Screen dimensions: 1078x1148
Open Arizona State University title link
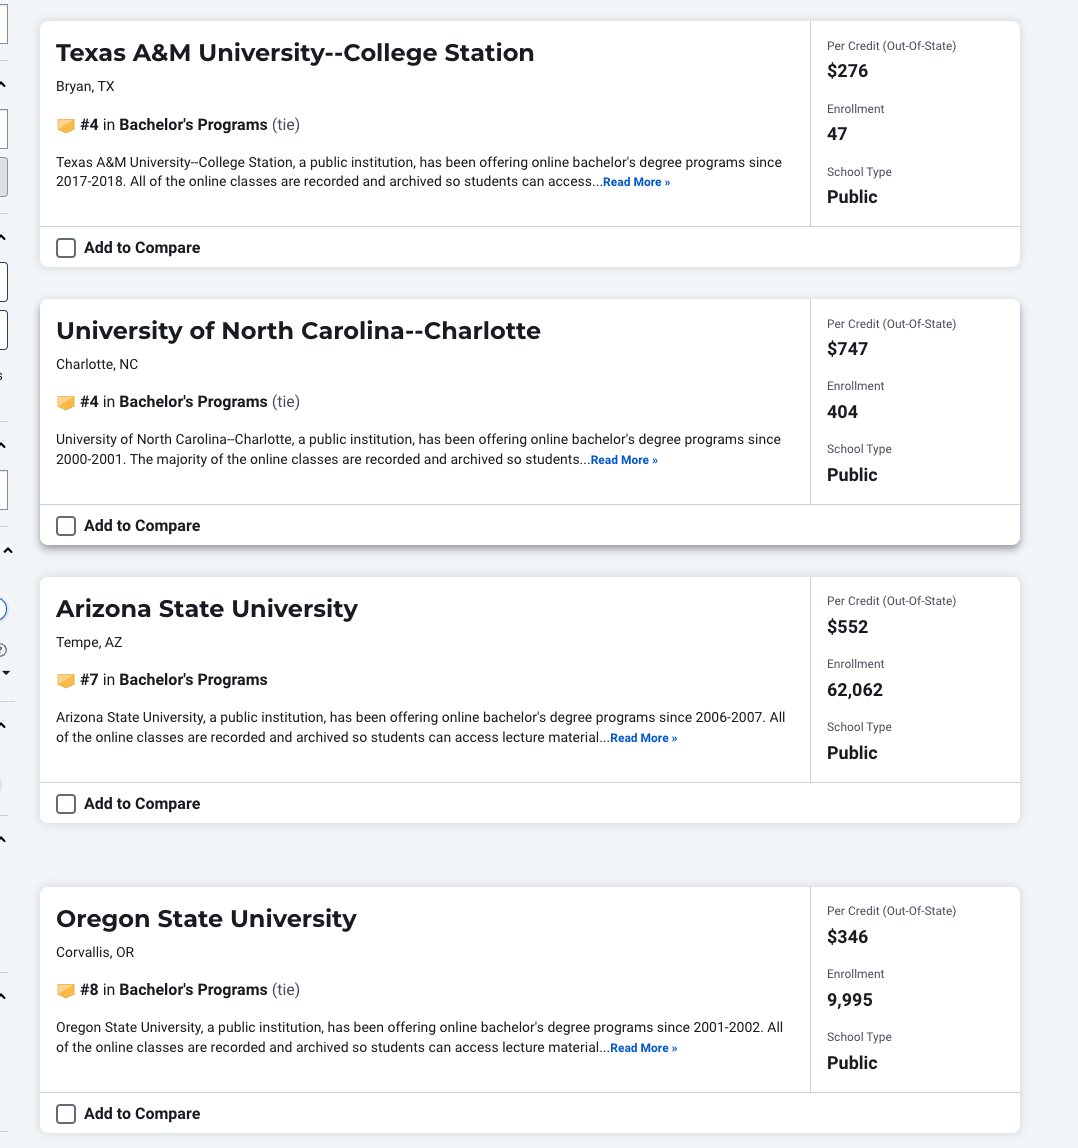point(207,608)
